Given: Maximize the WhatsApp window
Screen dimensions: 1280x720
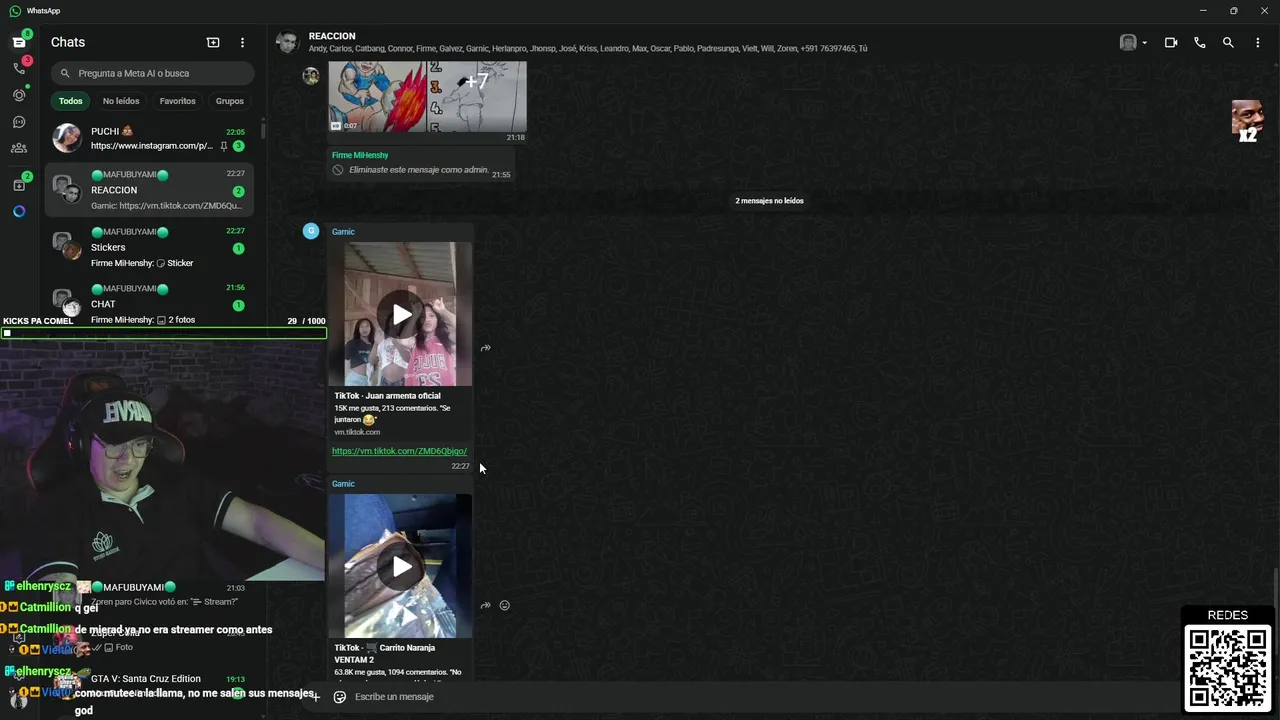Looking at the screenshot, I should point(1233,10).
